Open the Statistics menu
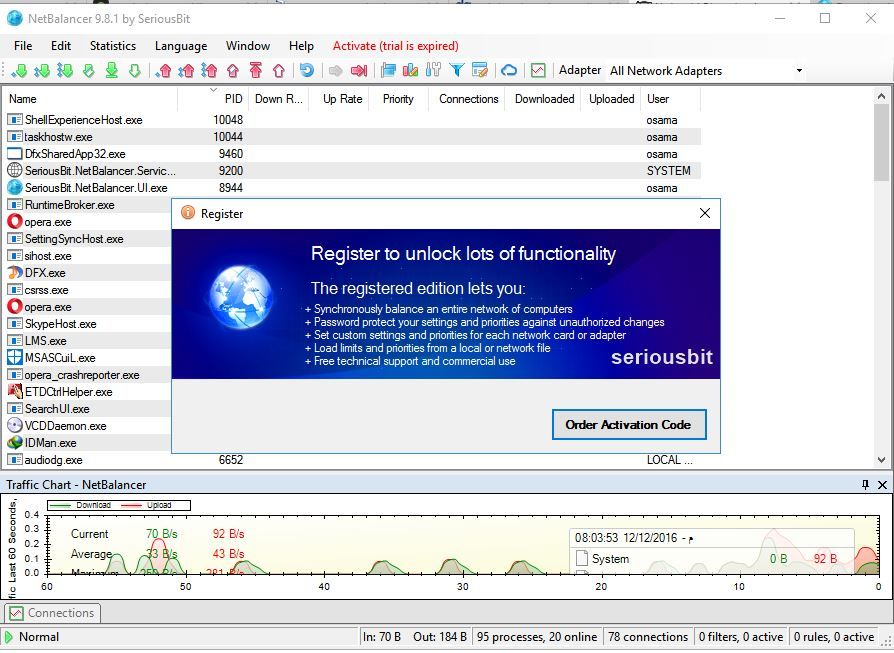Viewport: 894px width, 653px height. 113,46
